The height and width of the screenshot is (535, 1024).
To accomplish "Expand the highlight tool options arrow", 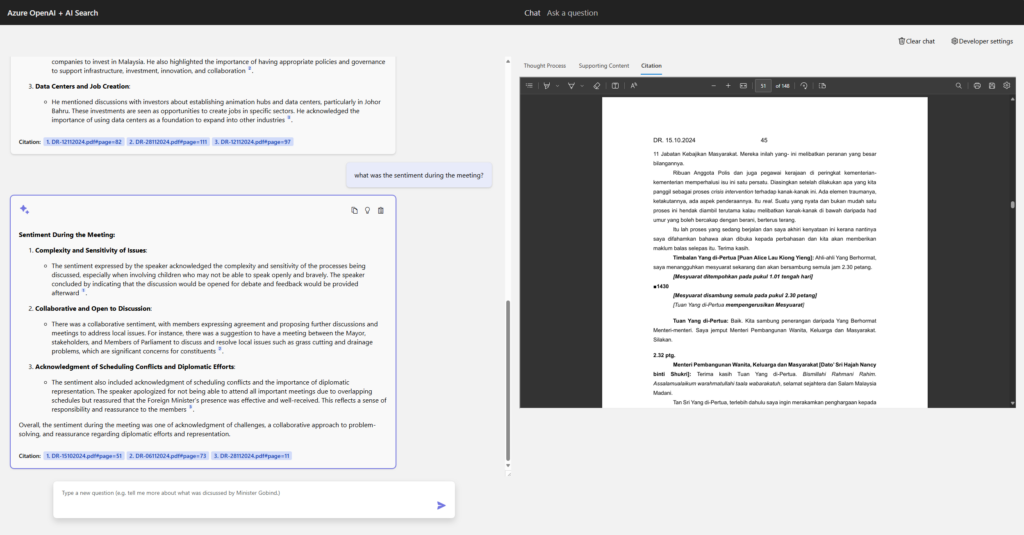I will click(x=557, y=86).
